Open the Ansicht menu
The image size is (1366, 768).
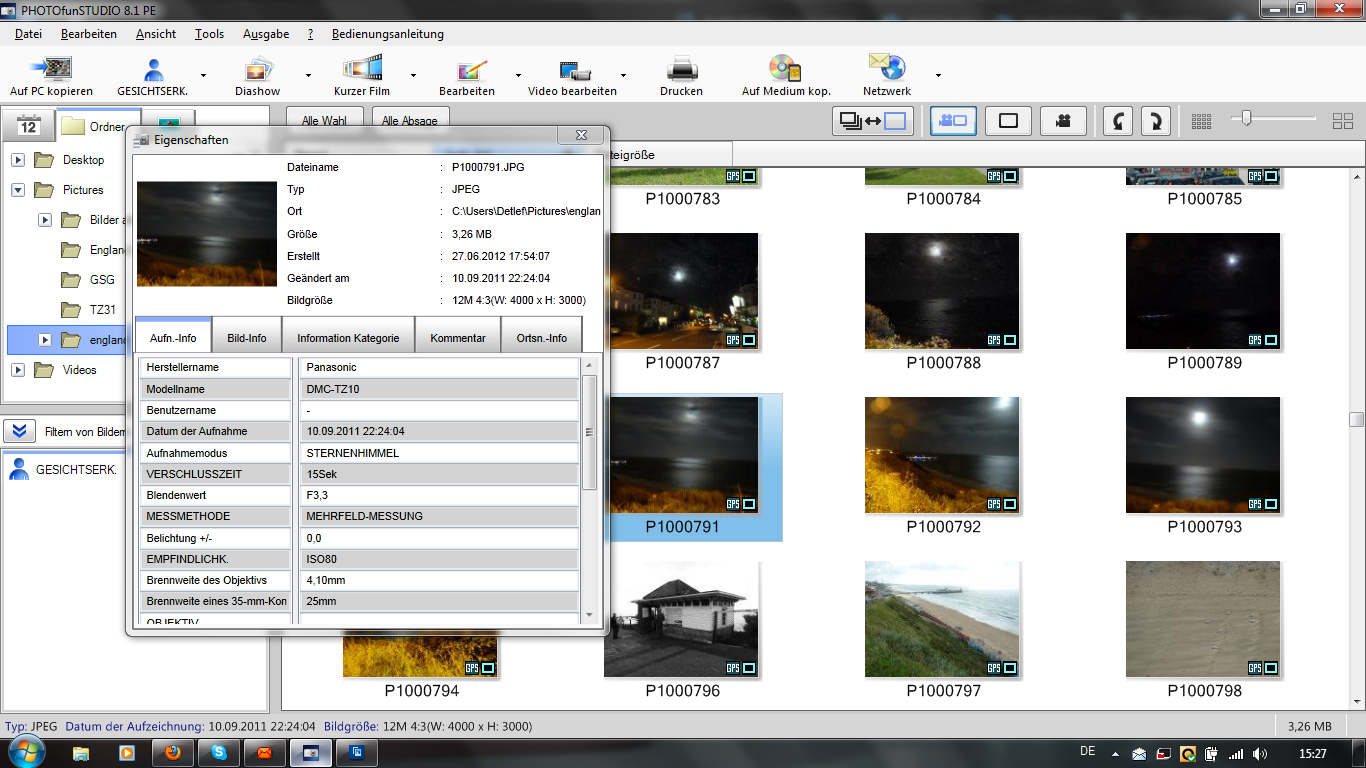156,34
